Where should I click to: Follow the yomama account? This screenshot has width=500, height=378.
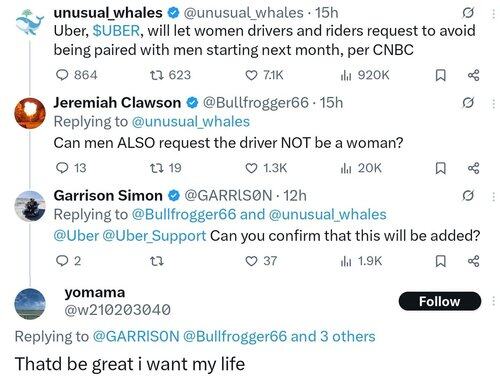(440, 301)
